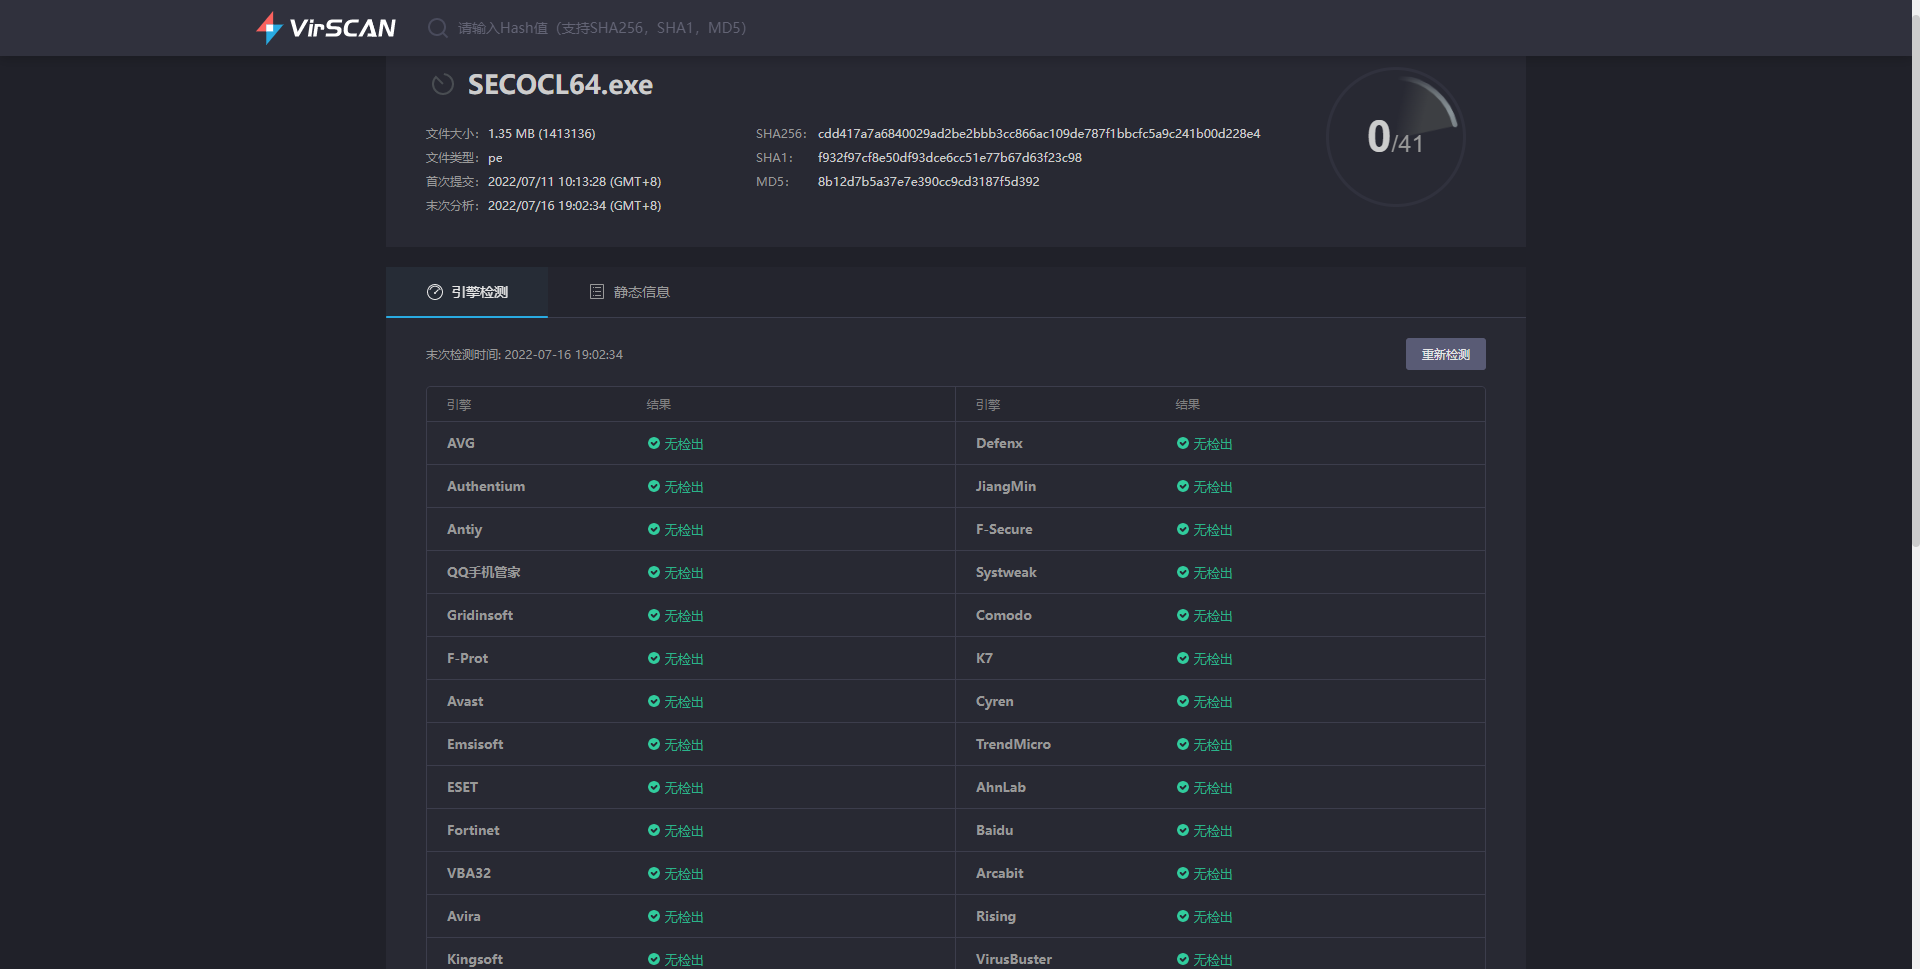The image size is (1920, 969).
Task: Open the 无检出 result for Avast
Action: coord(683,702)
